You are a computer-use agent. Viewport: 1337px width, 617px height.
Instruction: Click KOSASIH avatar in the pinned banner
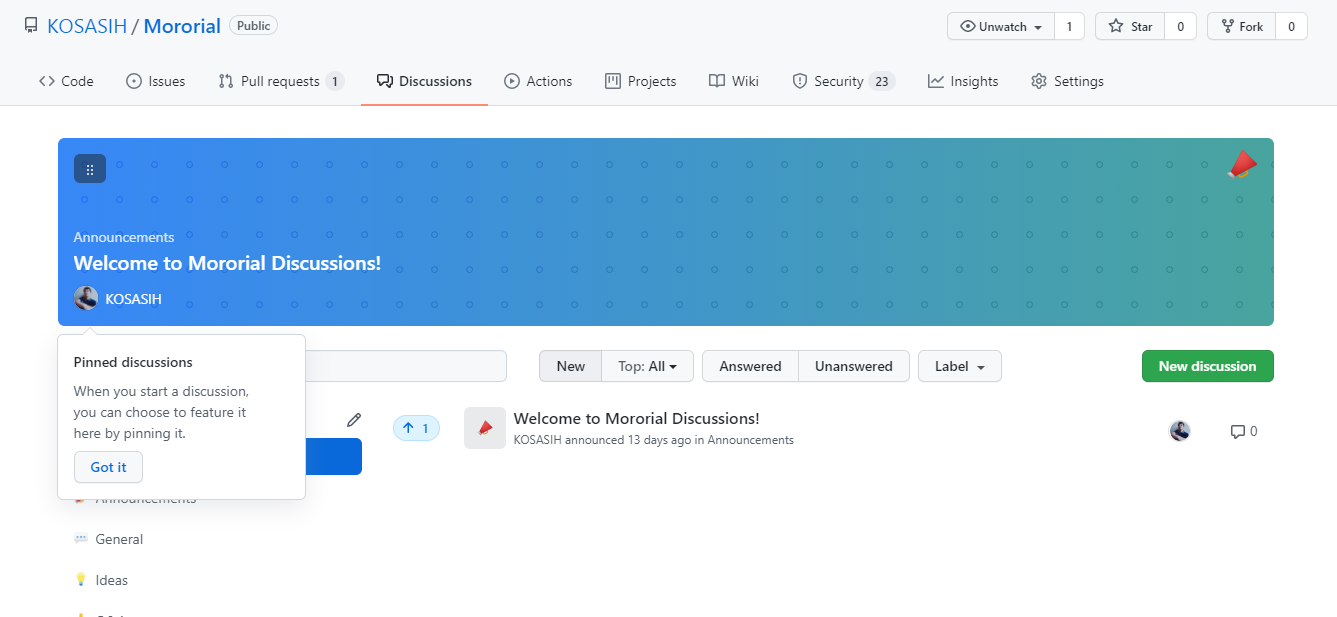tap(86, 298)
